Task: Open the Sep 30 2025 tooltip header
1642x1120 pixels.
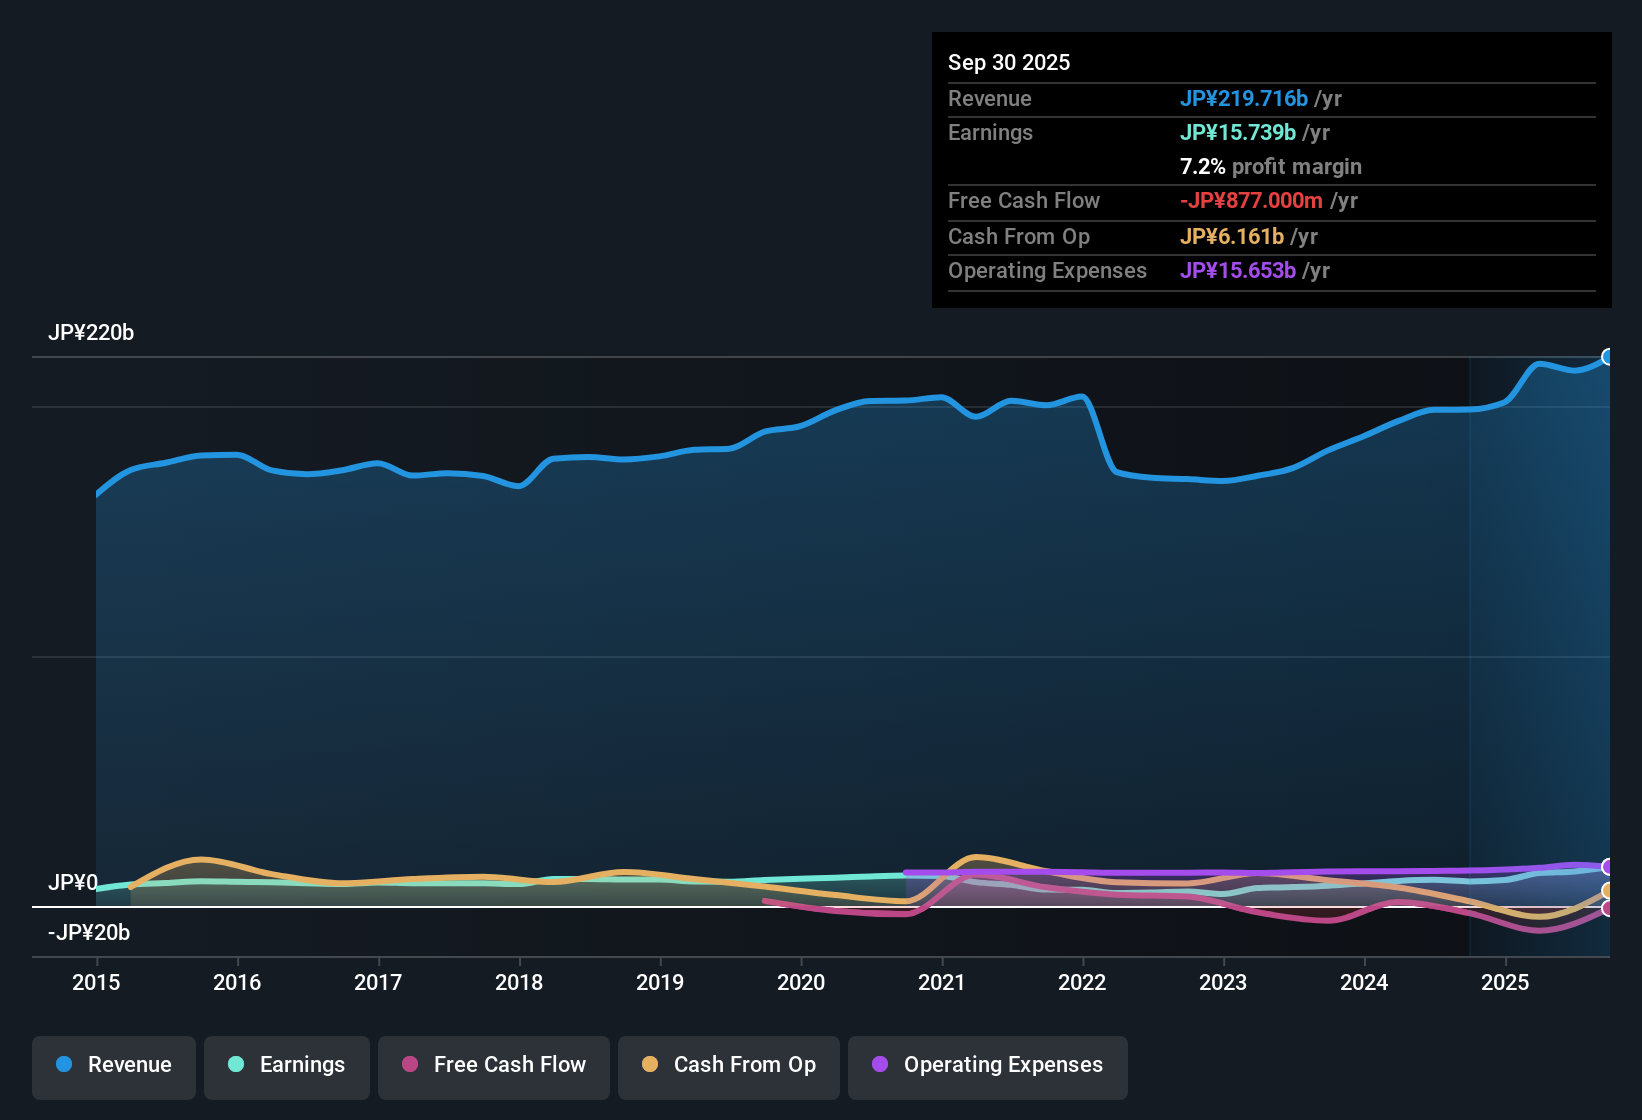Action: (1009, 62)
